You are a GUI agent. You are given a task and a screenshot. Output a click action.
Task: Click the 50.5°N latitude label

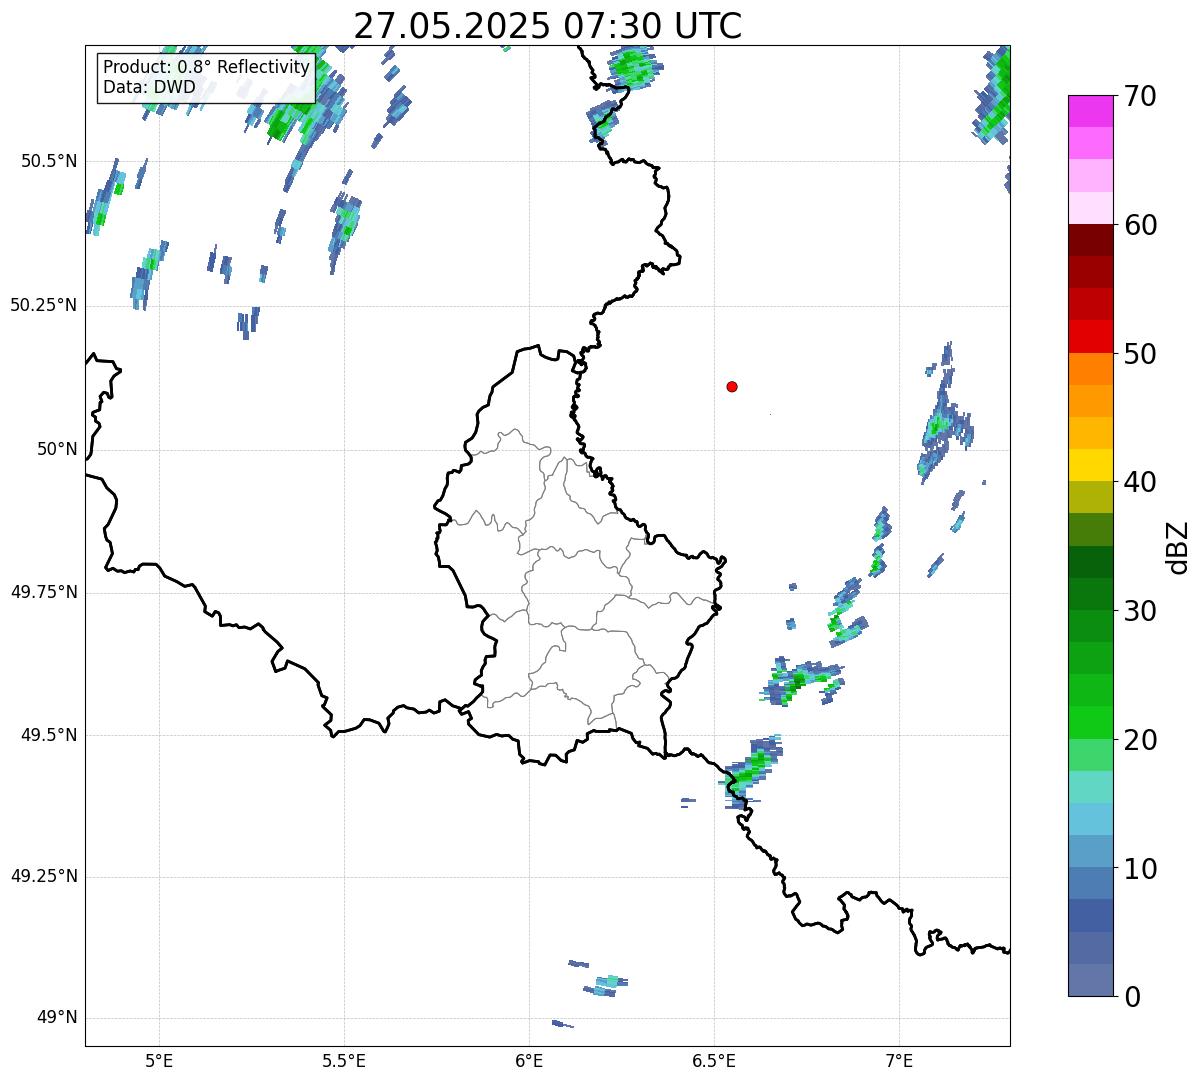pos(49,162)
